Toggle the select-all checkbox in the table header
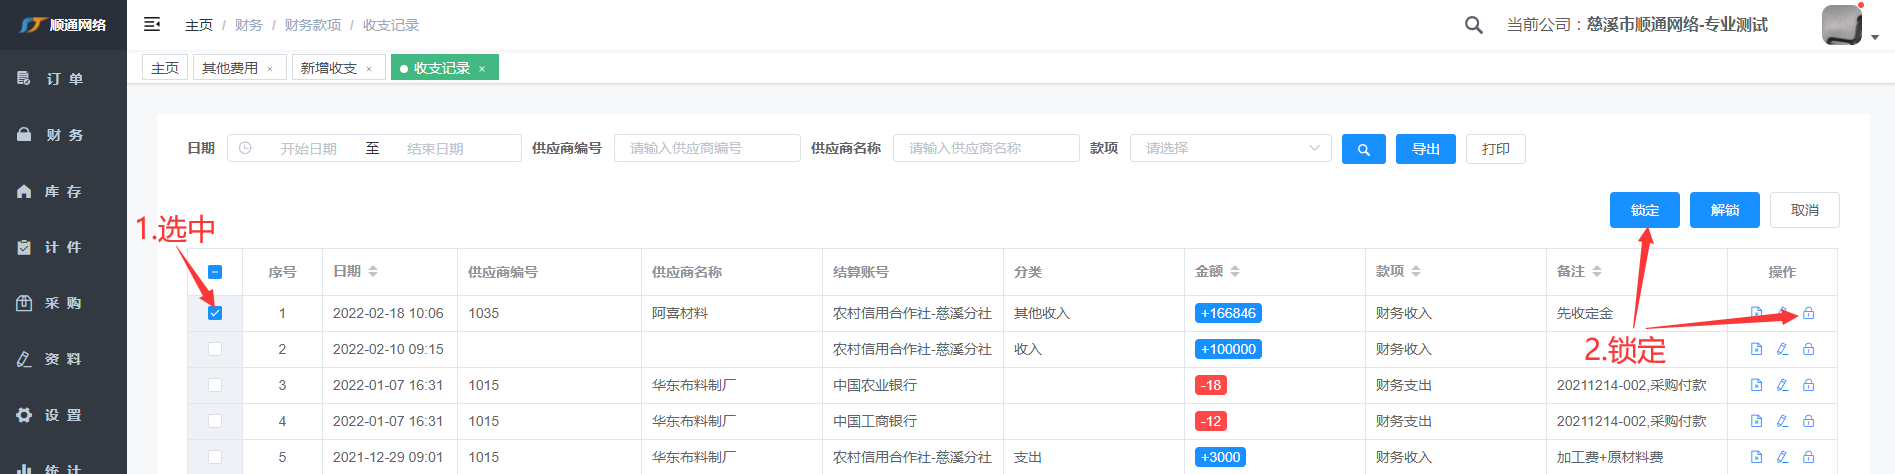1895x474 pixels. pos(215,272)
